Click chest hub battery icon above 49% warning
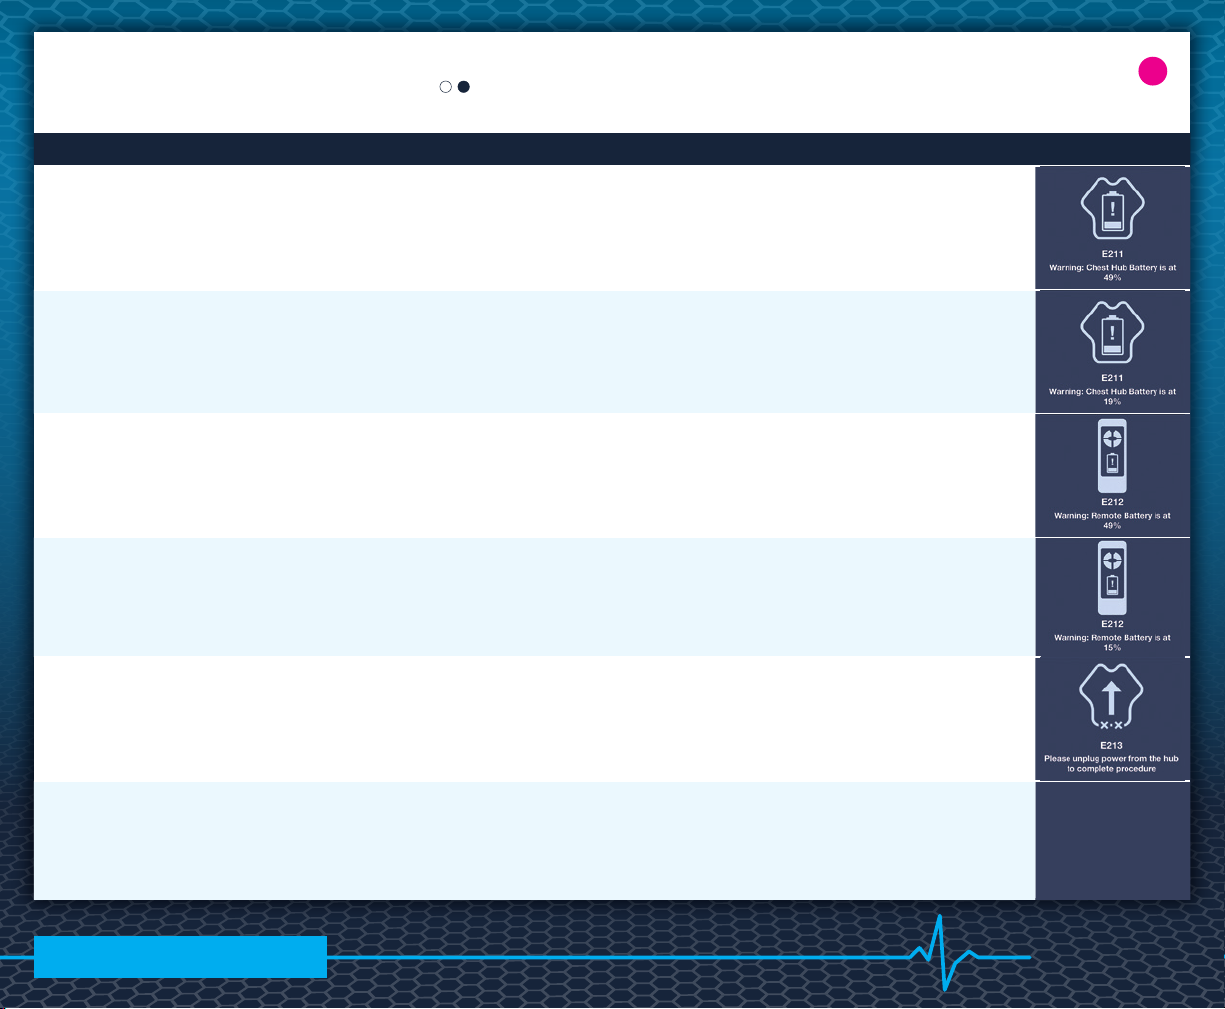This screenshot has height=1009, width=1225. 1112,208
